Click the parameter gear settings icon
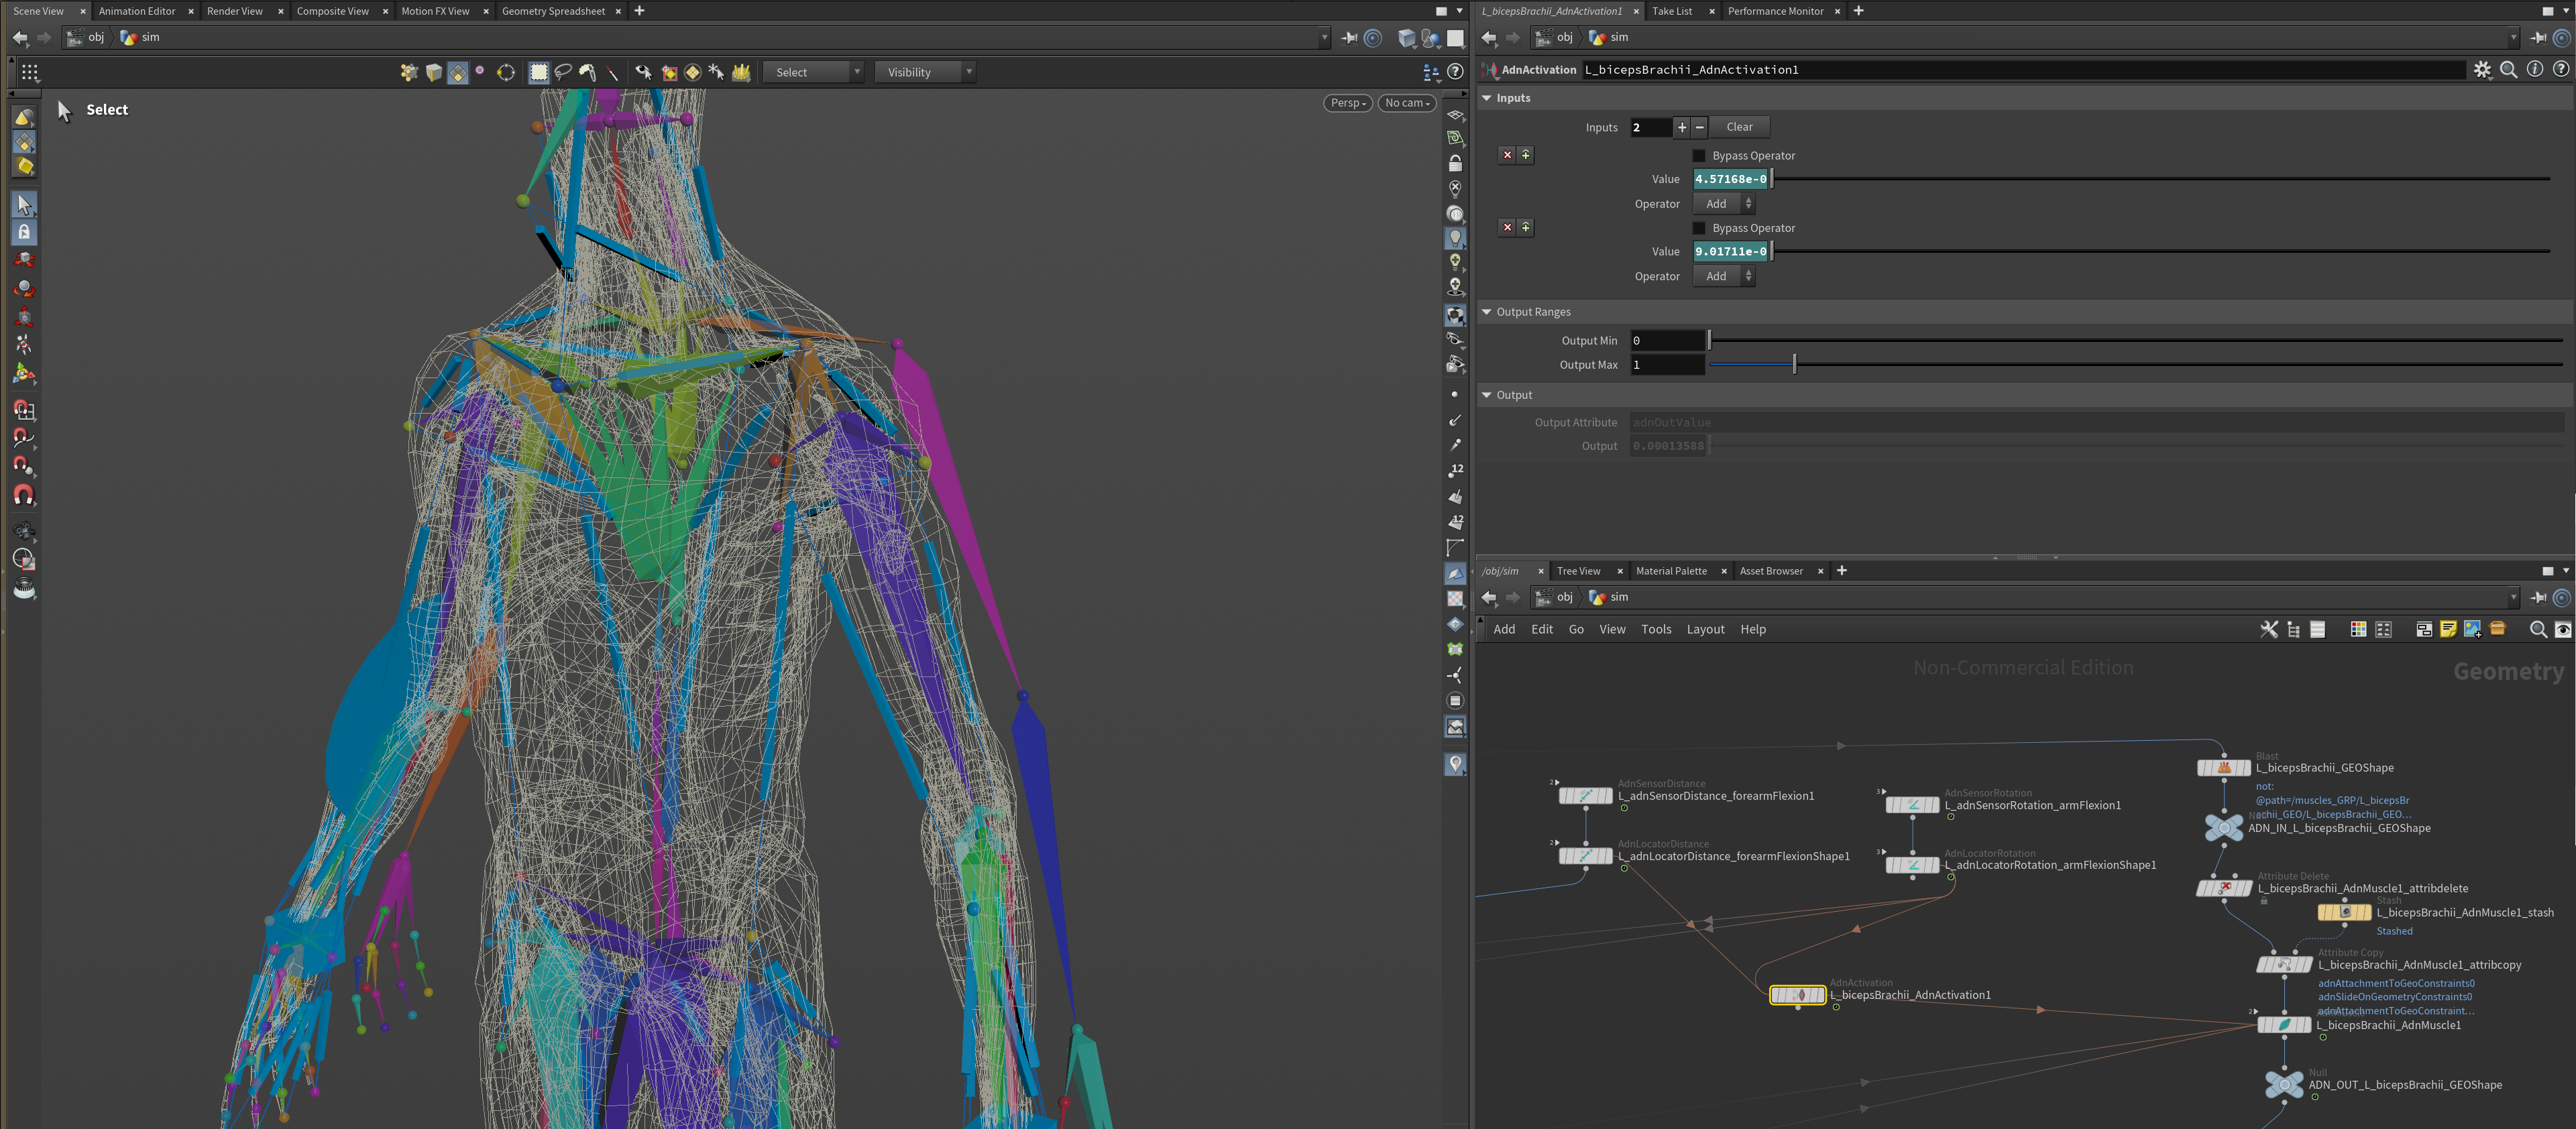Viewport: 2576px width, 1129px height. click(x=2482, y=70)
